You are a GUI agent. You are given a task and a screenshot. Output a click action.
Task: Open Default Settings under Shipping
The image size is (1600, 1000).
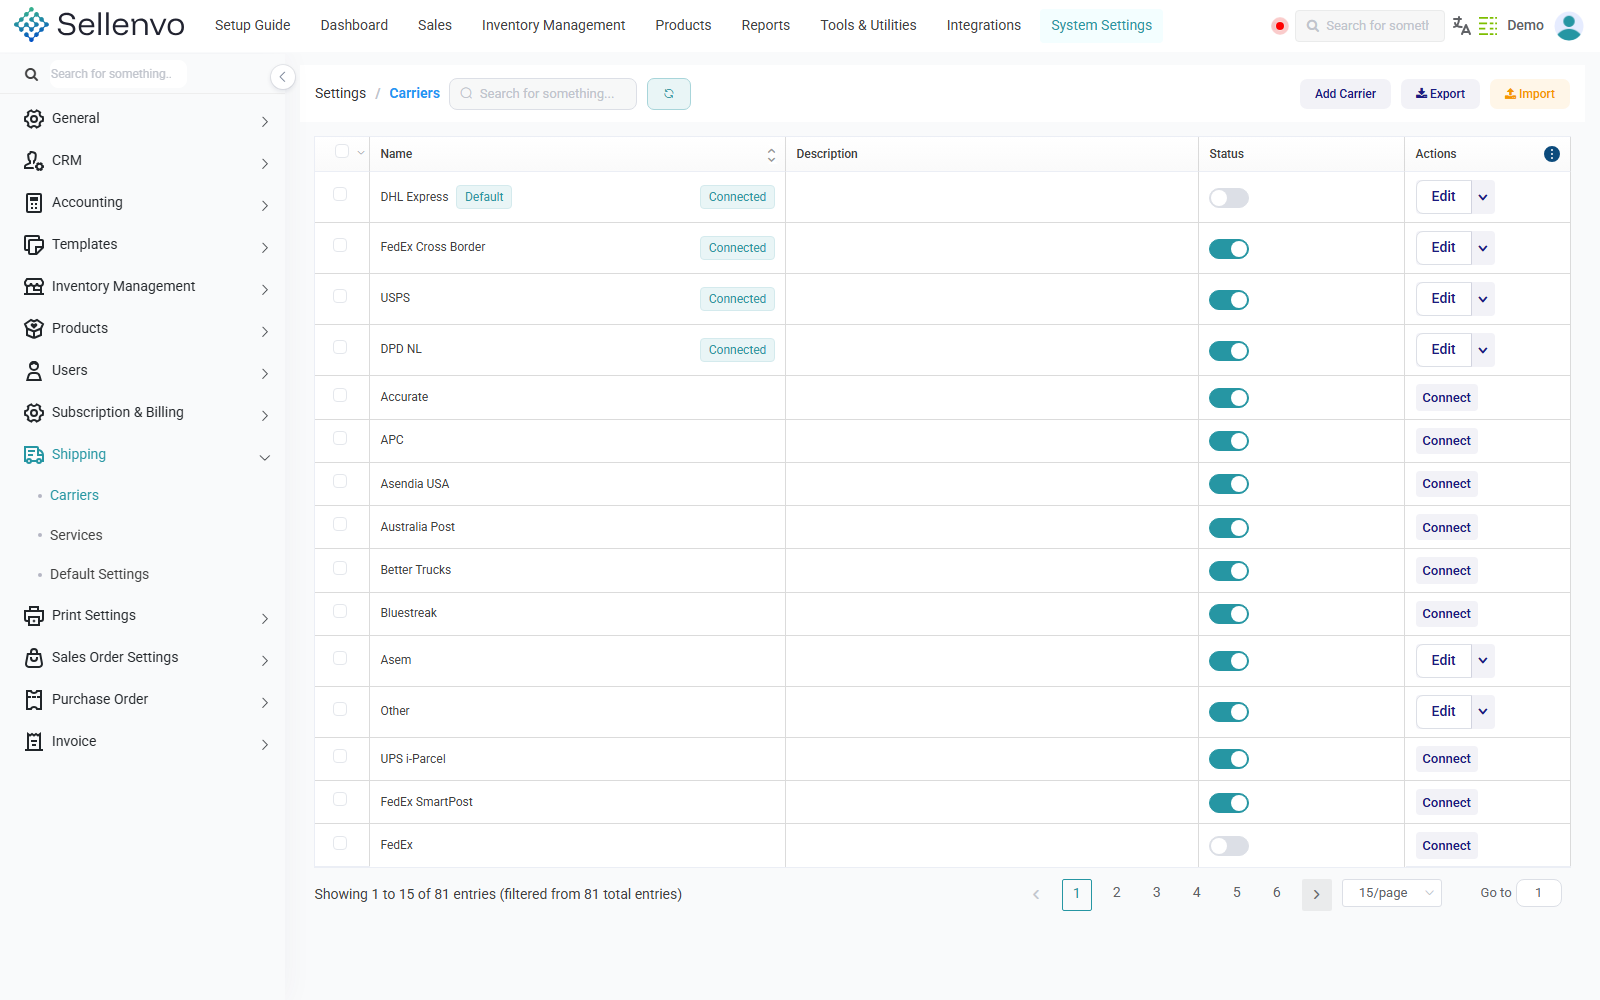coord(99,575)
